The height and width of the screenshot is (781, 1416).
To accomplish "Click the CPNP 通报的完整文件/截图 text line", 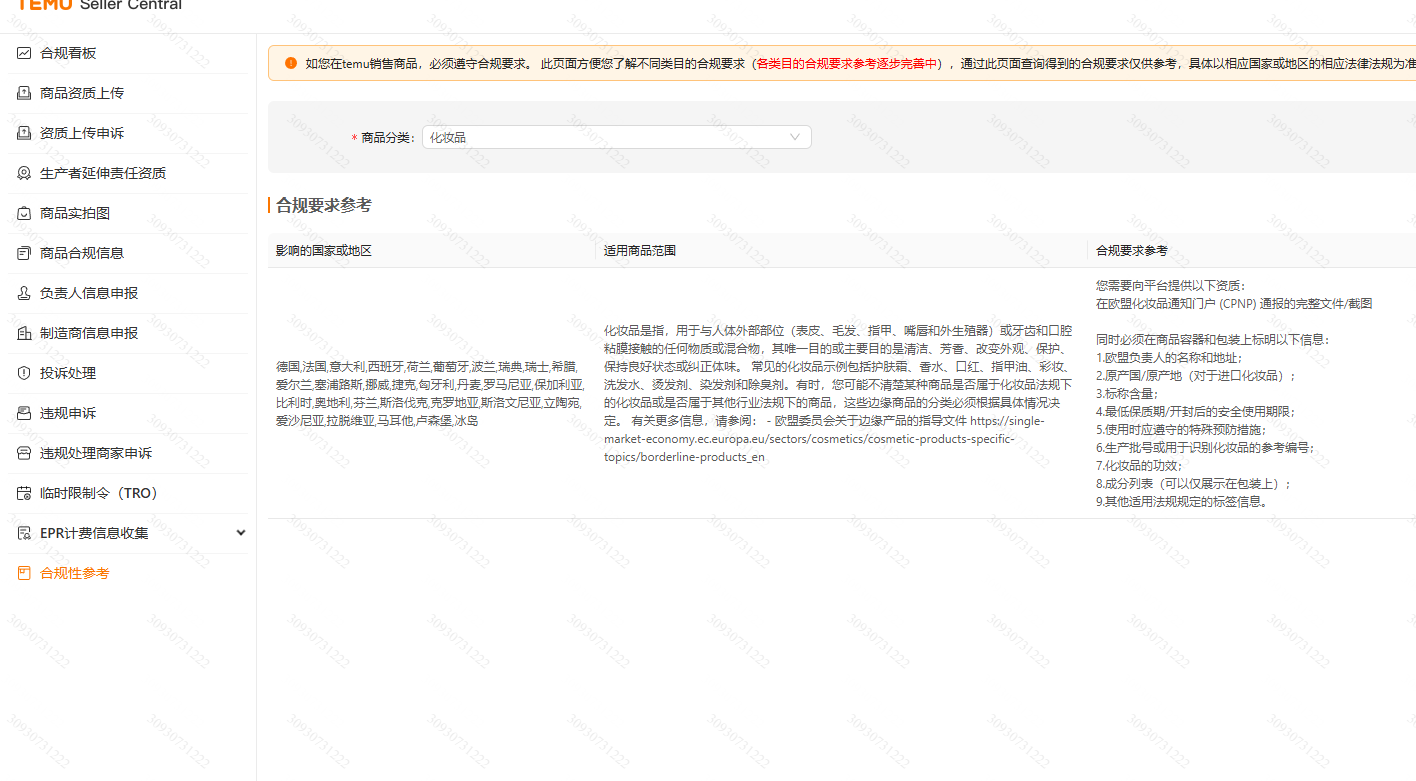I will click(x=1234, y=303).
